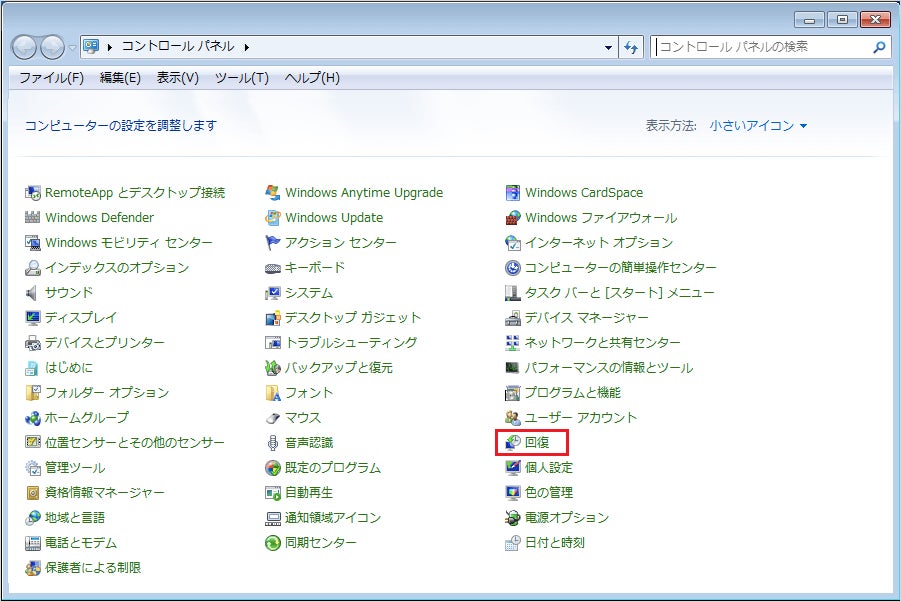This screenshot has width=901, height=602.
Task: Open the 回復 (Recovery) icon
Action: [x=513, y=442]
